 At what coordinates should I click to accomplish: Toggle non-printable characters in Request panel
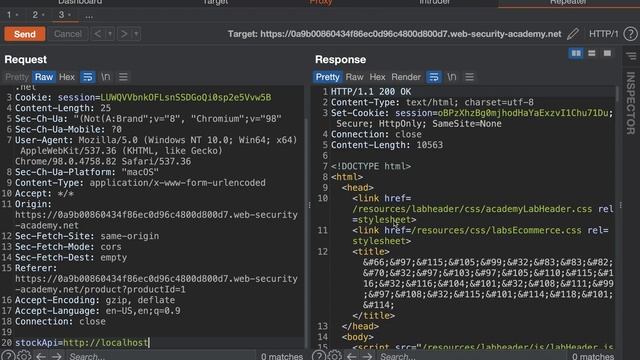coord(106,77)
